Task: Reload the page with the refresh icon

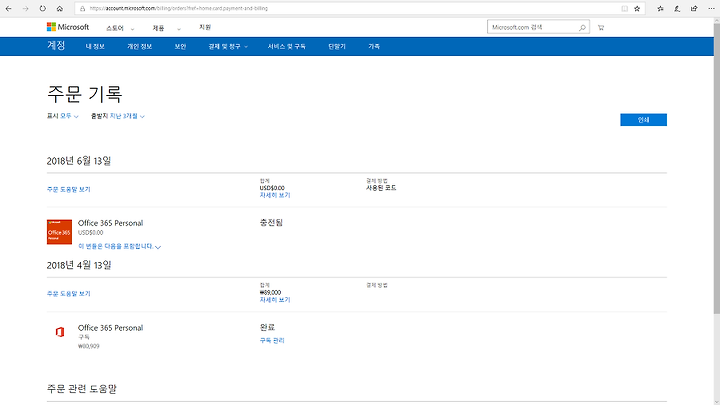Action: [43, 8]
